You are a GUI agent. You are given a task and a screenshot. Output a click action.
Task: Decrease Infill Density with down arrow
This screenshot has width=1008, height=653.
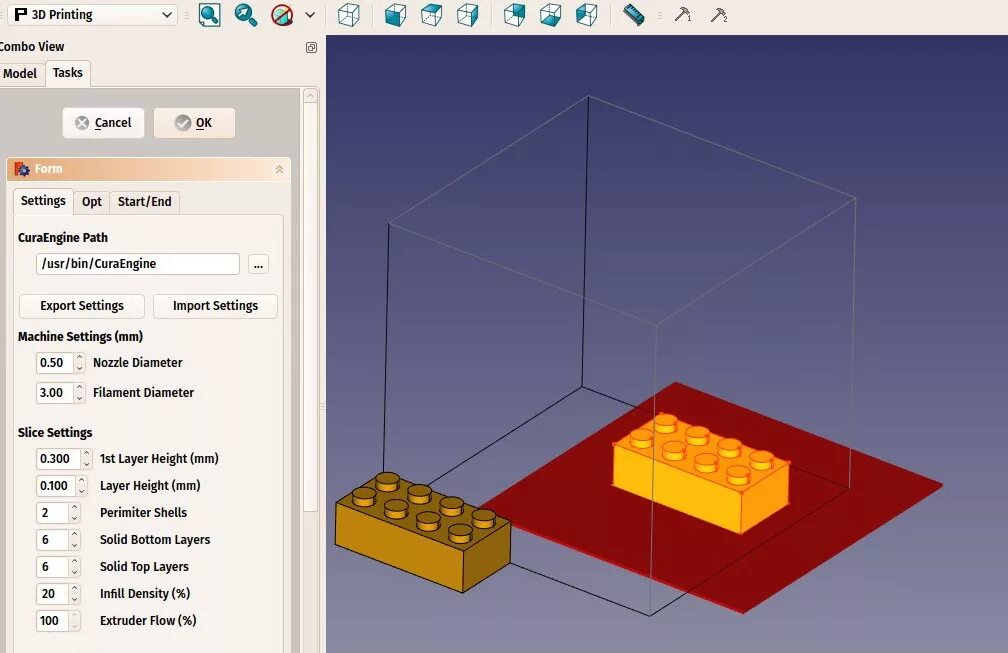coord(75,600)
